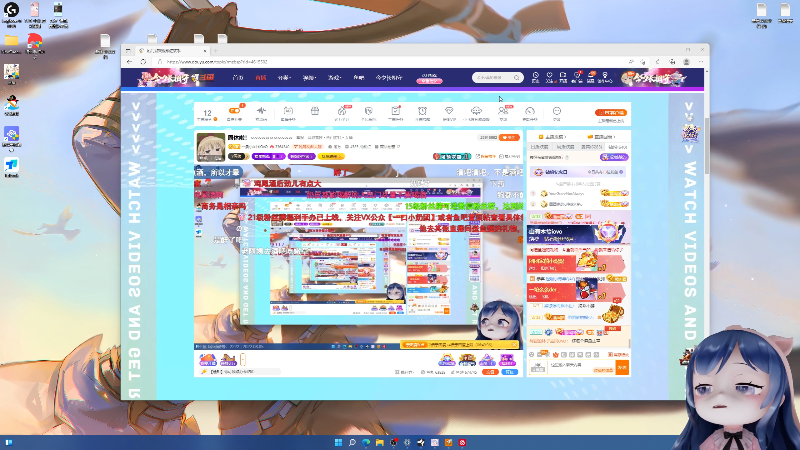Click the yellow tag under the streamer name
The height and width of the screenshot is (450, 800).
tap(331, 157)
